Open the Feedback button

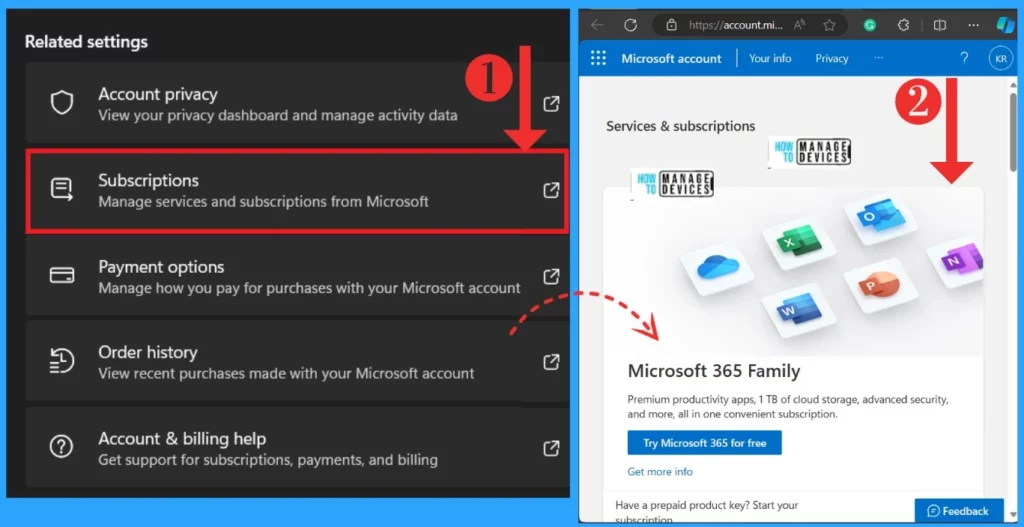958,511
